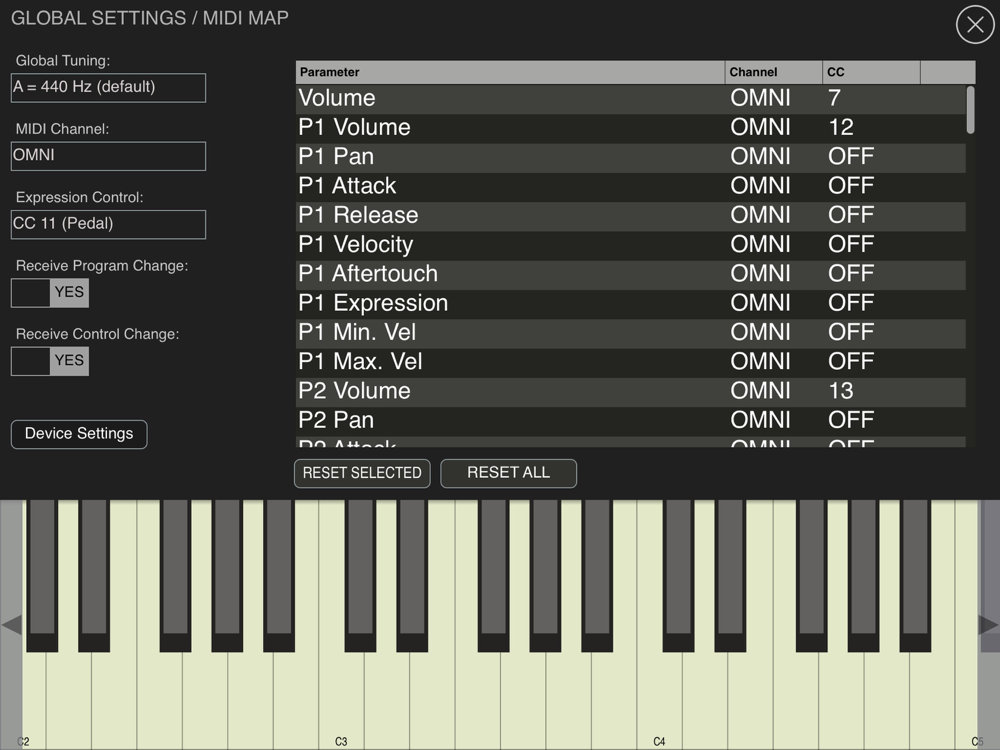Shift keyboard left with the arrow
Screen dimensions: 1000x750
point(11,625)
